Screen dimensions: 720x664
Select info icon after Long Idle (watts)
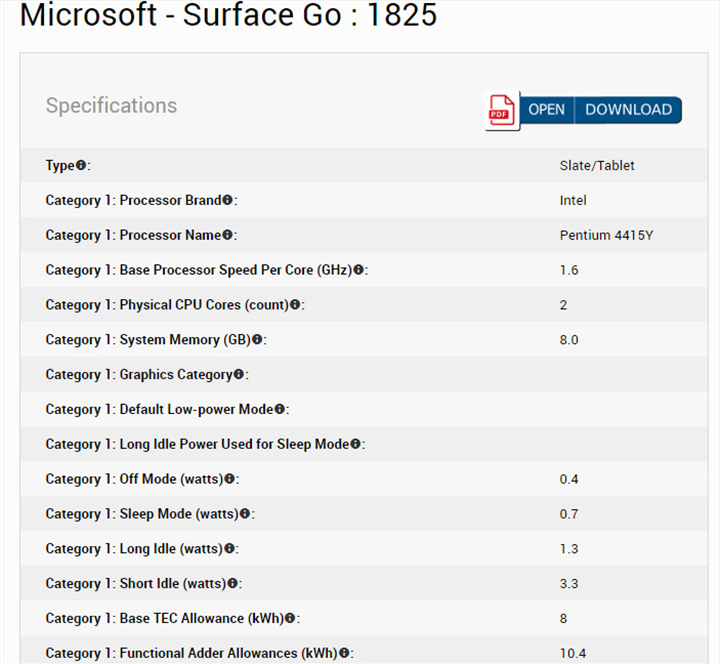click(x=229, y=548)
